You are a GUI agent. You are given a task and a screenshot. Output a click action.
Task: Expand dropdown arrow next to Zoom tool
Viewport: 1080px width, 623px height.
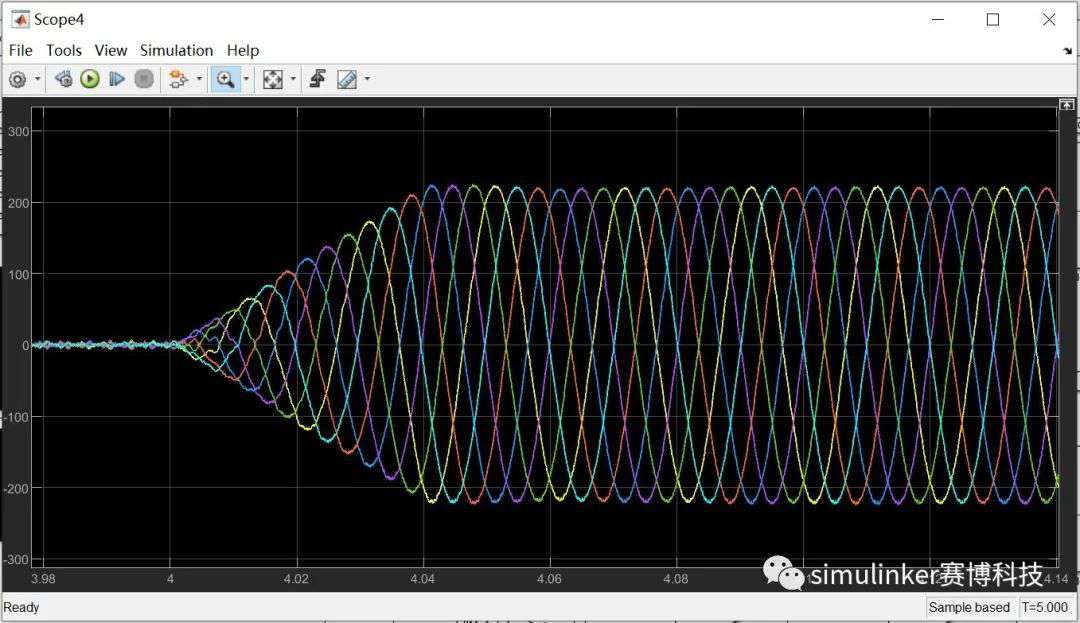(246, 79)
